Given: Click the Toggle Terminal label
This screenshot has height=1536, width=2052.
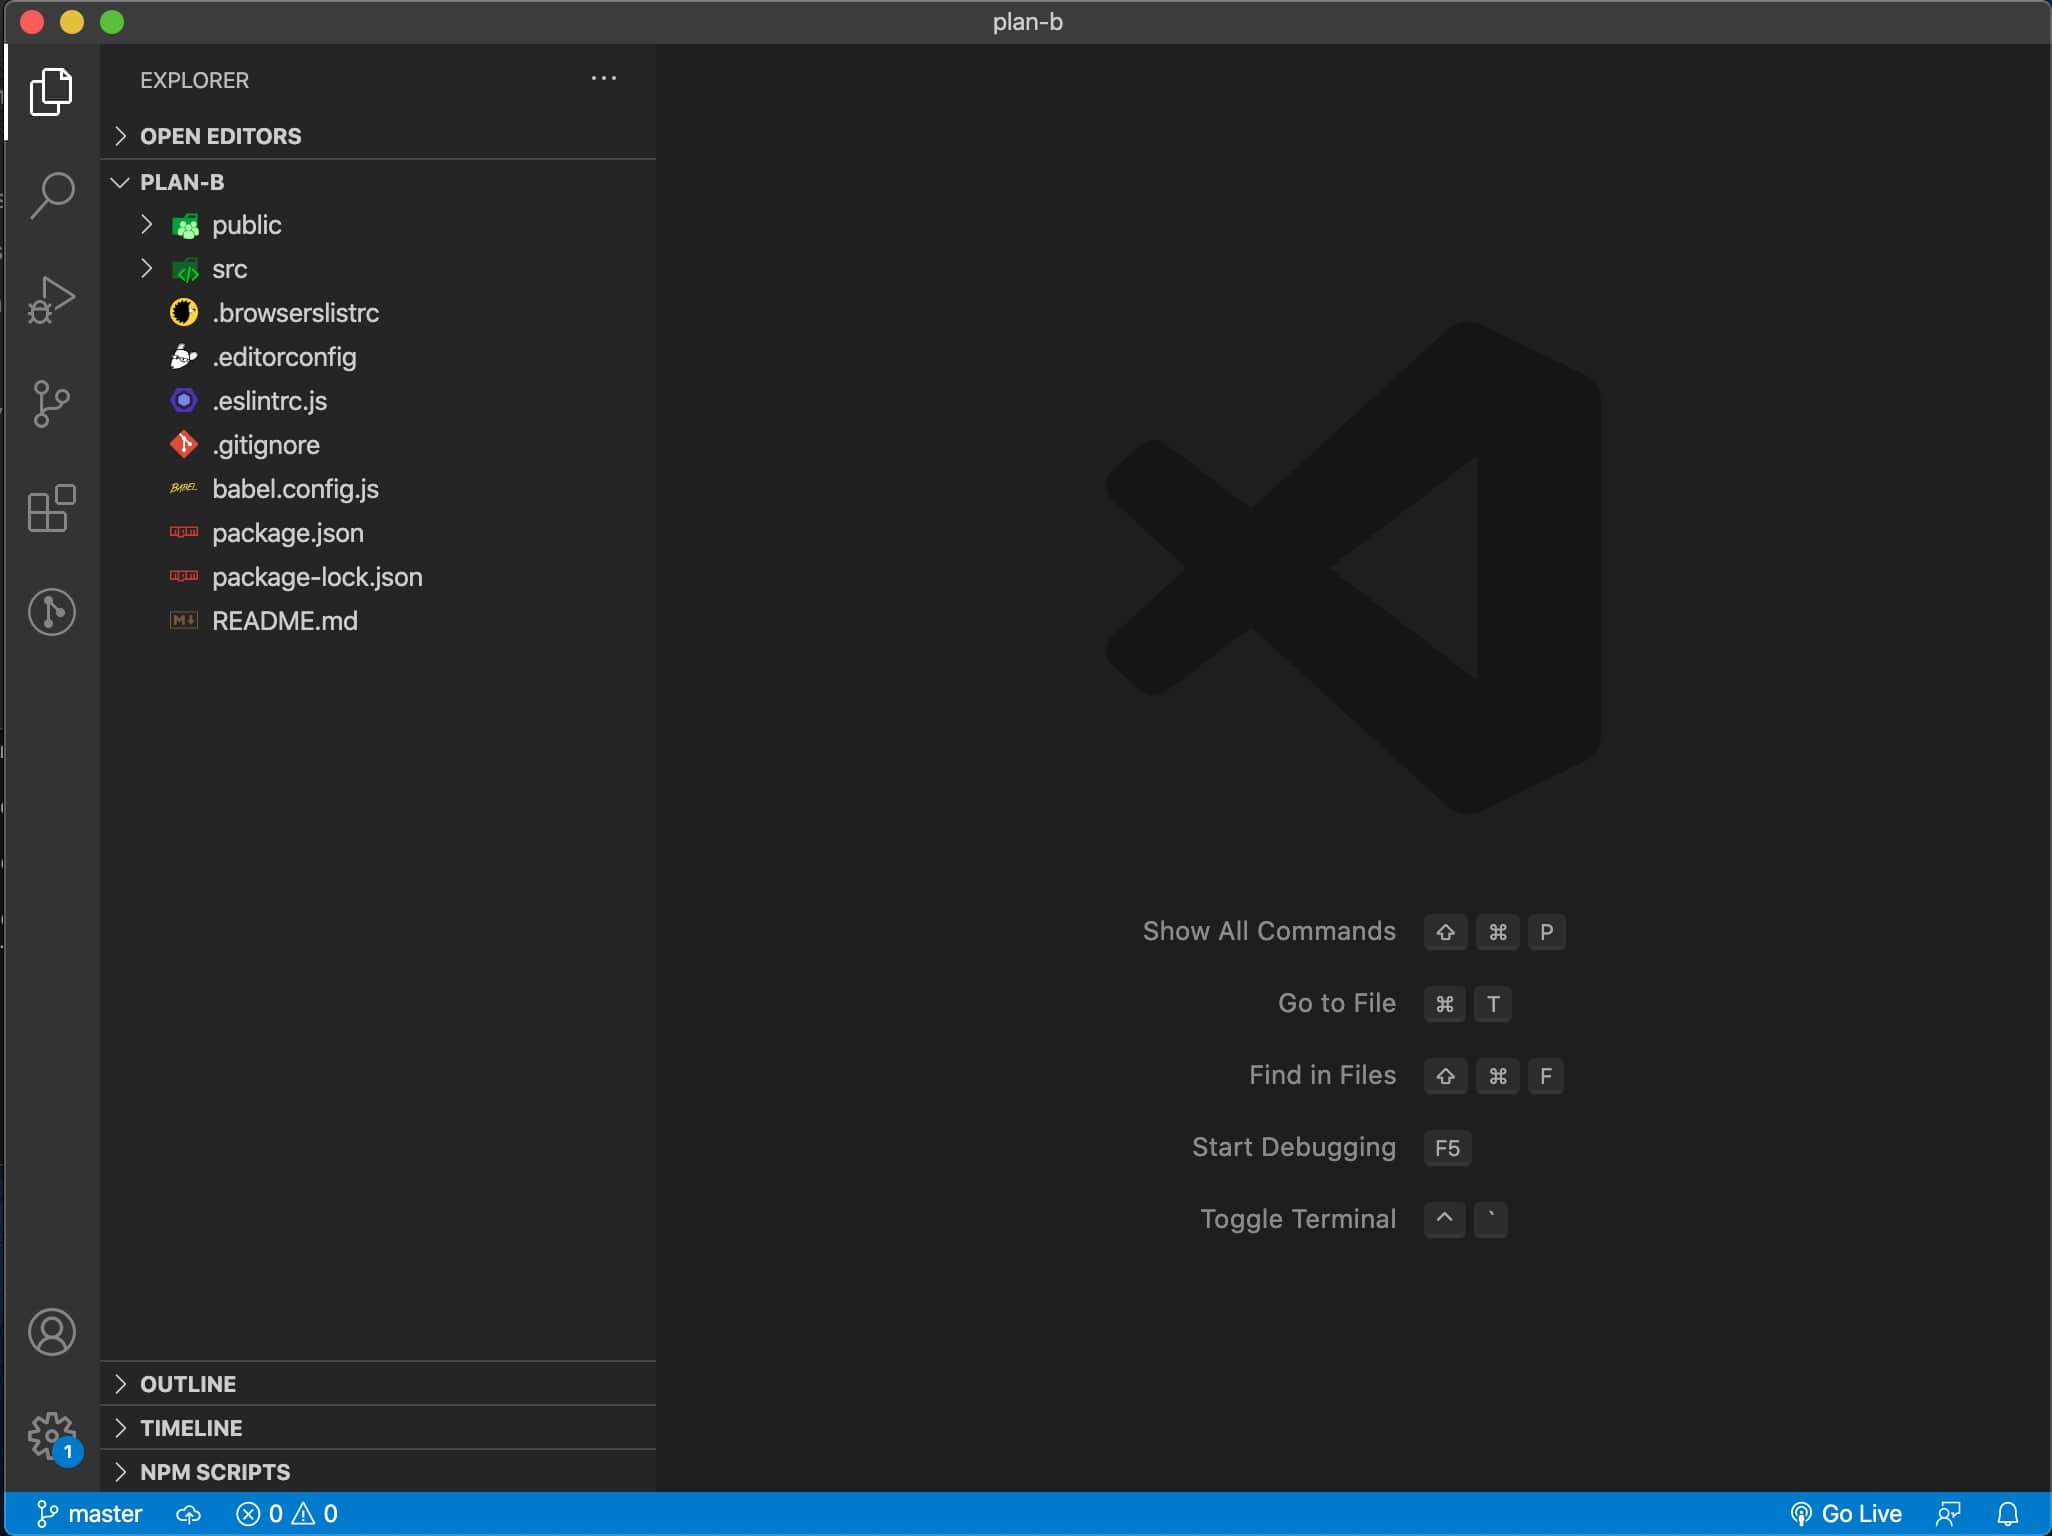Looking at the screenshot, I should coord(1298,1219).
